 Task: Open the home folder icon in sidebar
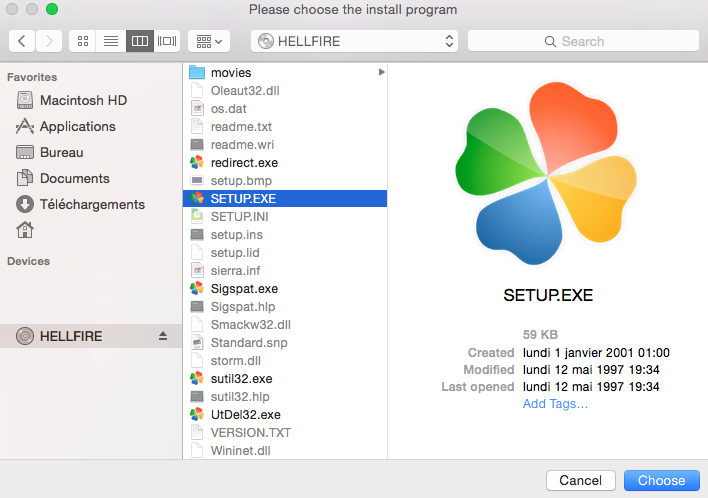(x=25, y=230)
